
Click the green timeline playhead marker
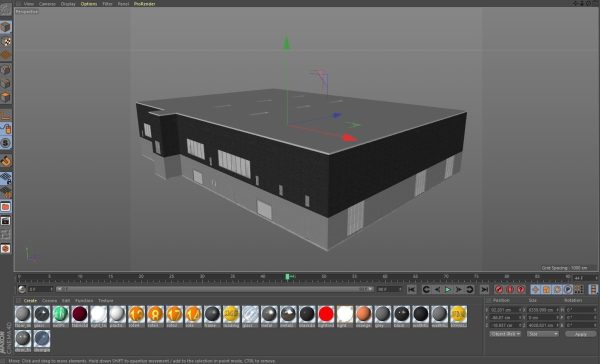coord(287,276)
